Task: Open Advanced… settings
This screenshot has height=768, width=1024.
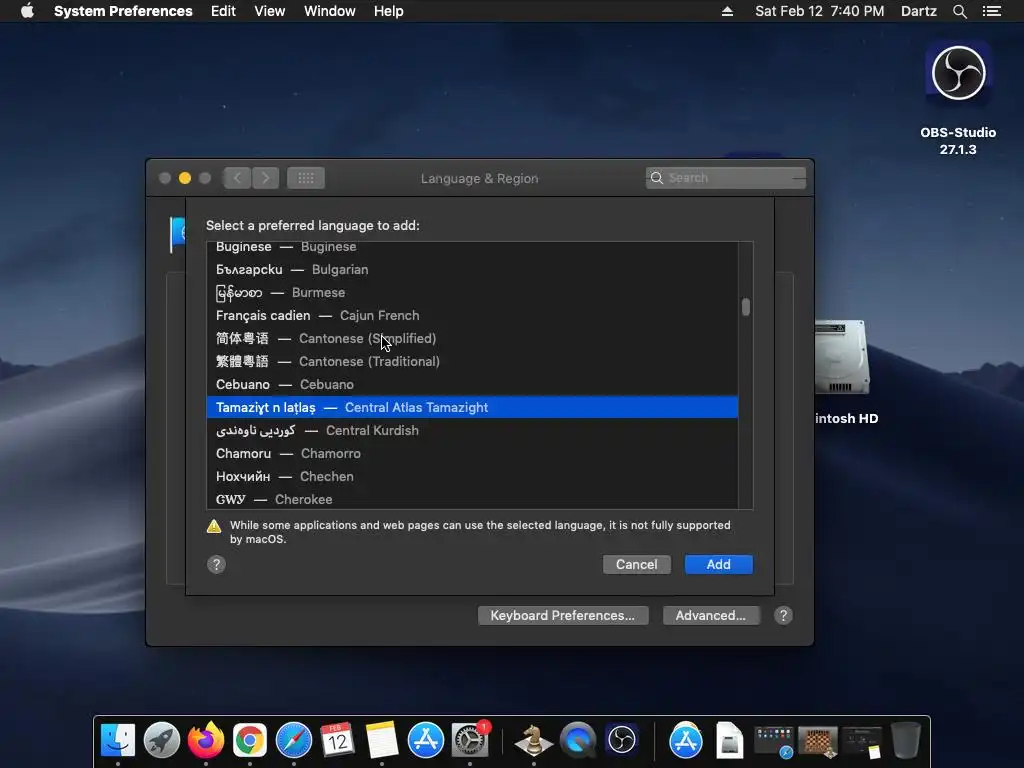Action: (711, 615)
